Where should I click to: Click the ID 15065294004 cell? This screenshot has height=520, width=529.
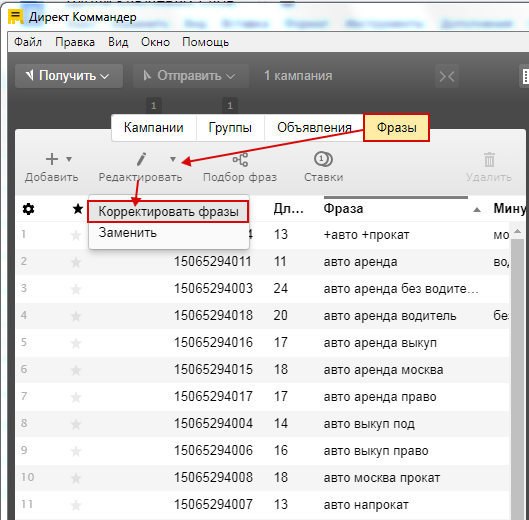[x=213, y=423]
